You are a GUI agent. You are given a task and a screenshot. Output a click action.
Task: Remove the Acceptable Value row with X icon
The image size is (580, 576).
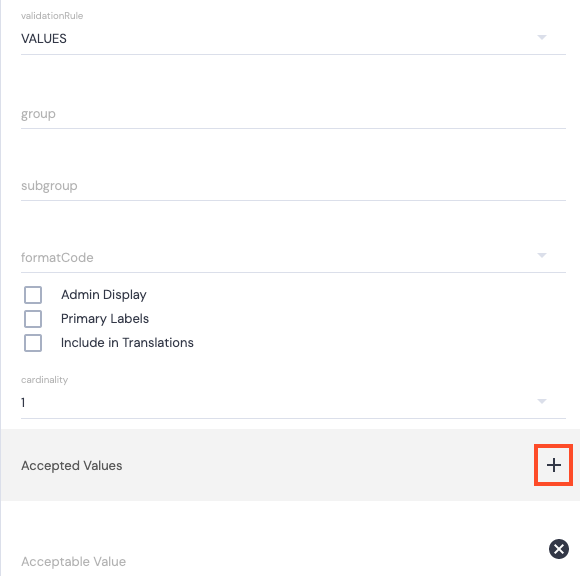pos(559,549)
